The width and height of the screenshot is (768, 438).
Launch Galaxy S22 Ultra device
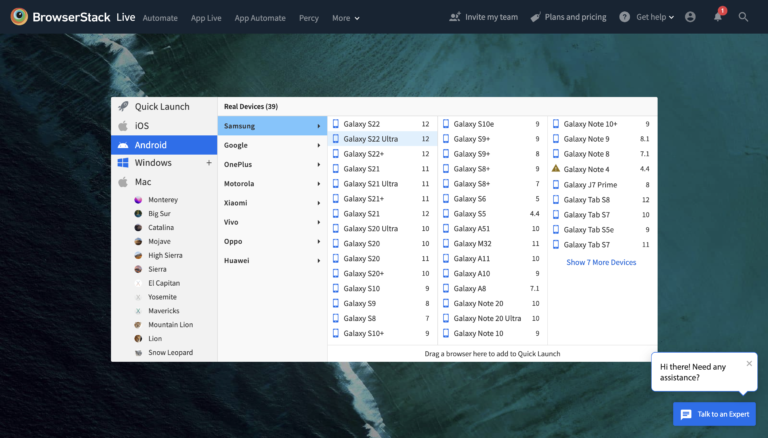pos(382,139)
